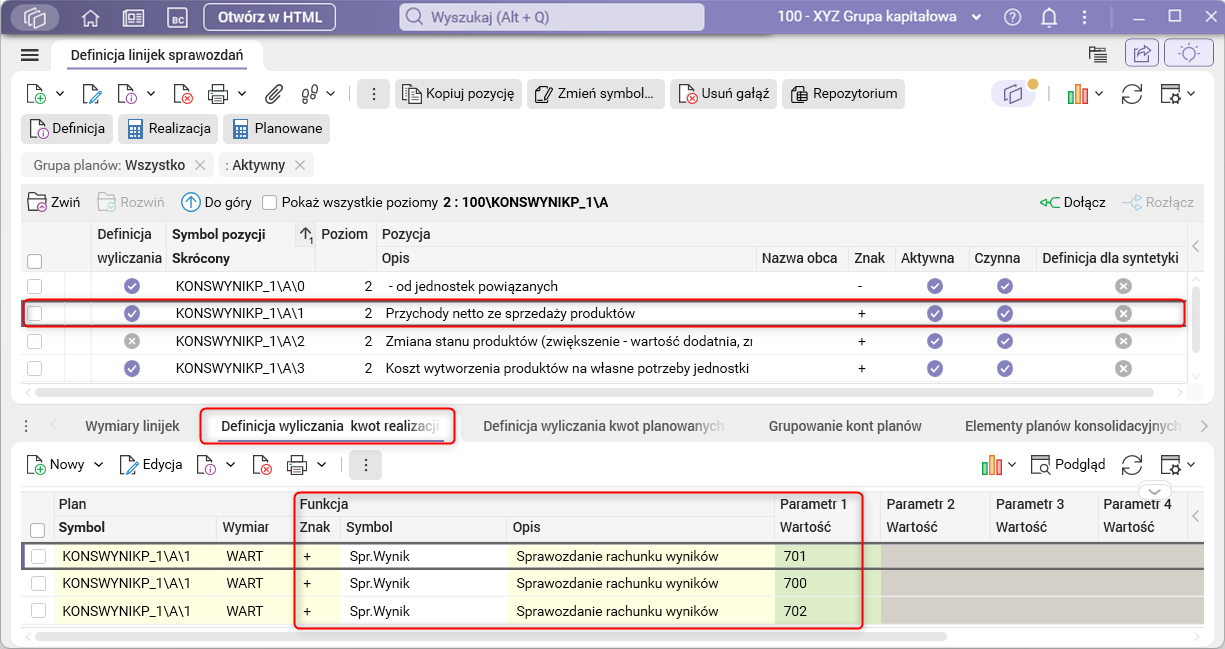Click the search field Wyszukaj
The height and width of the screenshot is (649, 1225).
coord(552,17)
